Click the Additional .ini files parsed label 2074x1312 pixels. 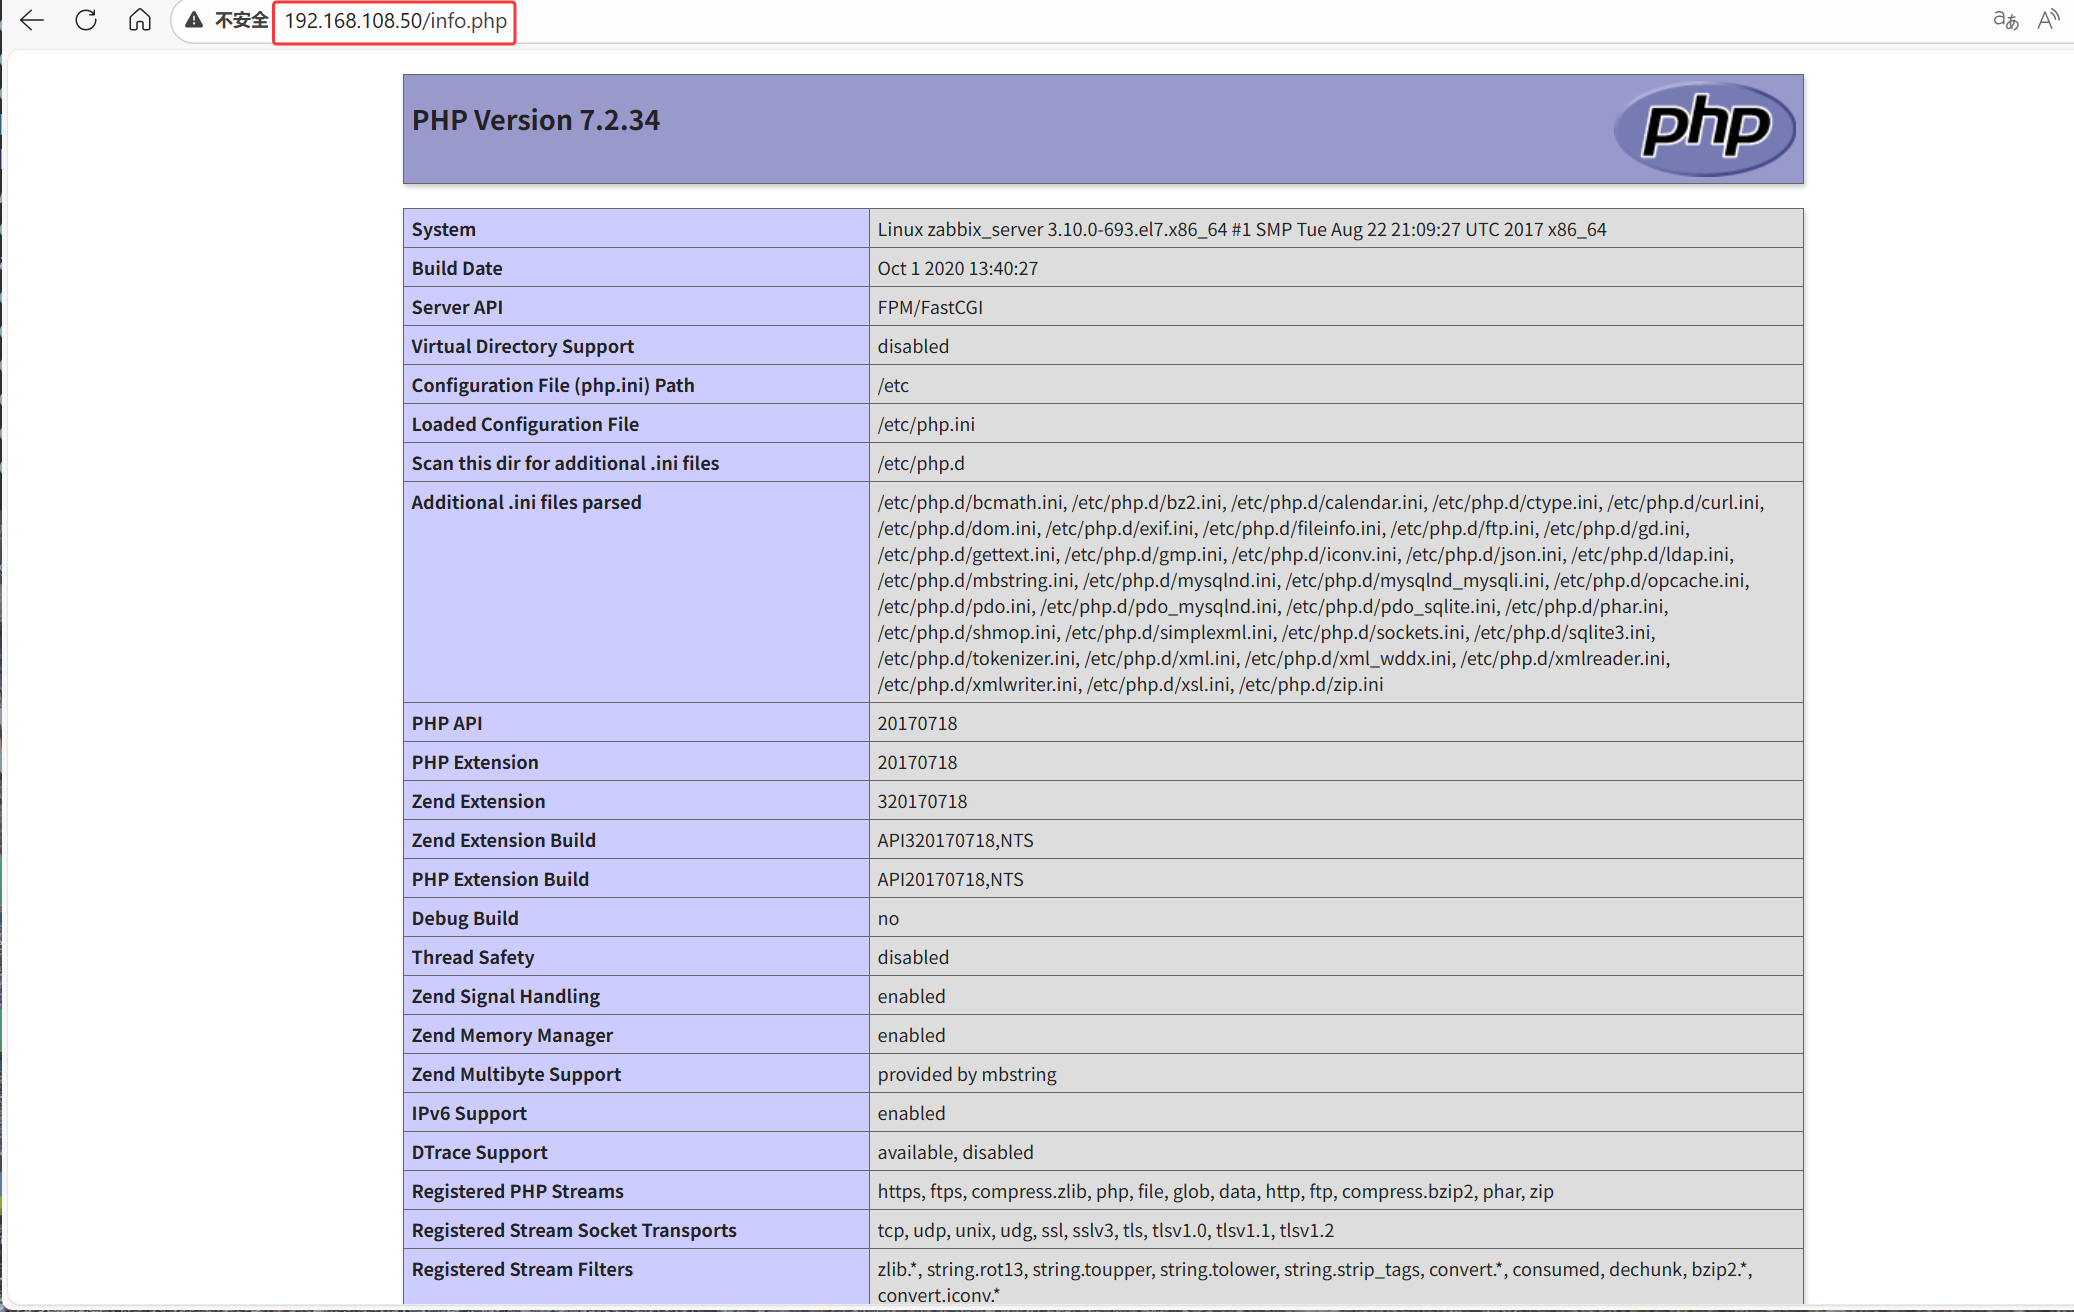pos(527,502)
